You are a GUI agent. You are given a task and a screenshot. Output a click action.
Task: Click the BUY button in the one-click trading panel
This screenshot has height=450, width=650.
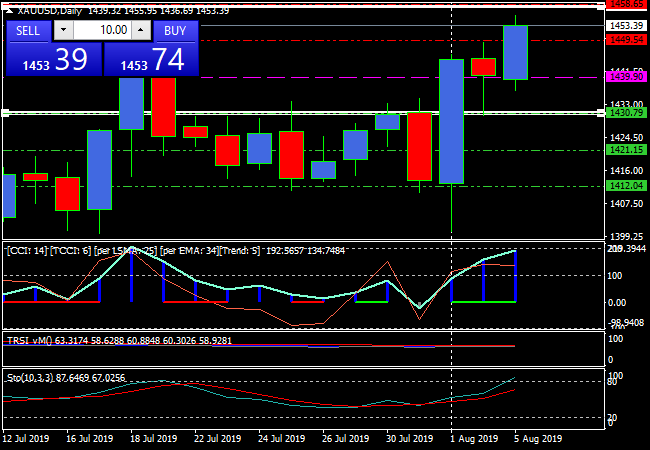pos(175,30)
